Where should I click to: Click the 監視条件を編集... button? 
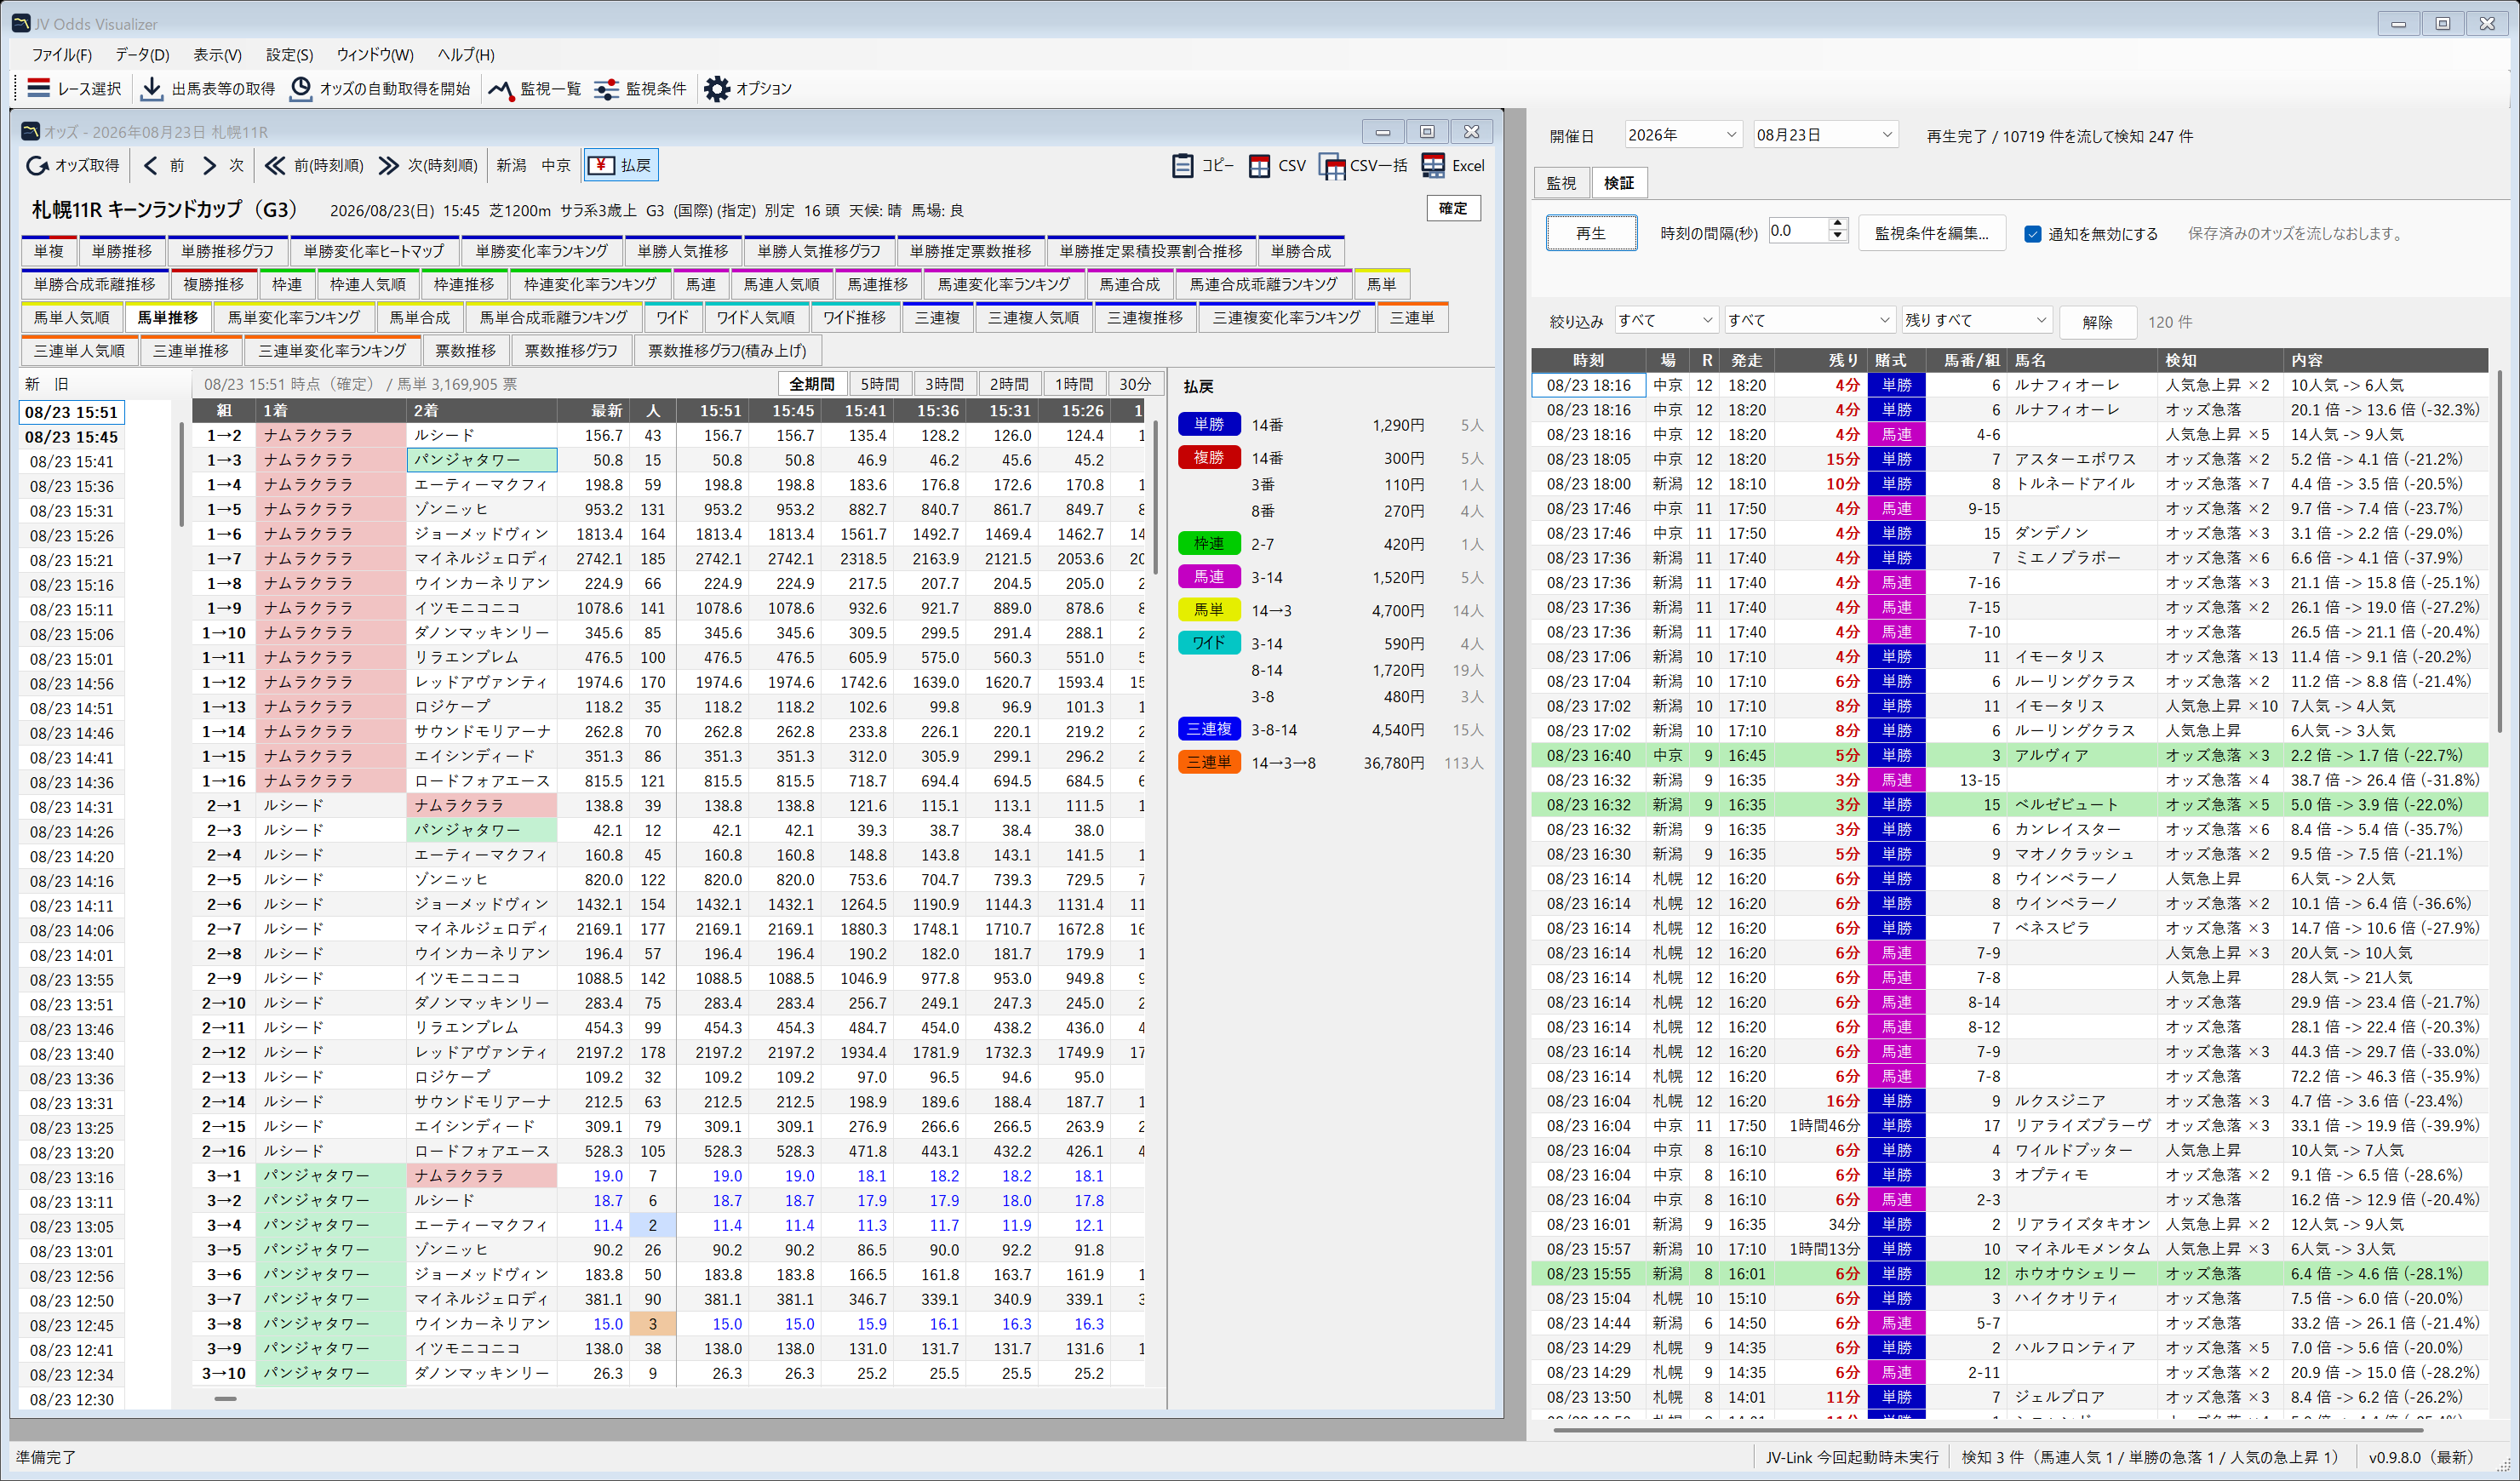(x=1932, y=233)
